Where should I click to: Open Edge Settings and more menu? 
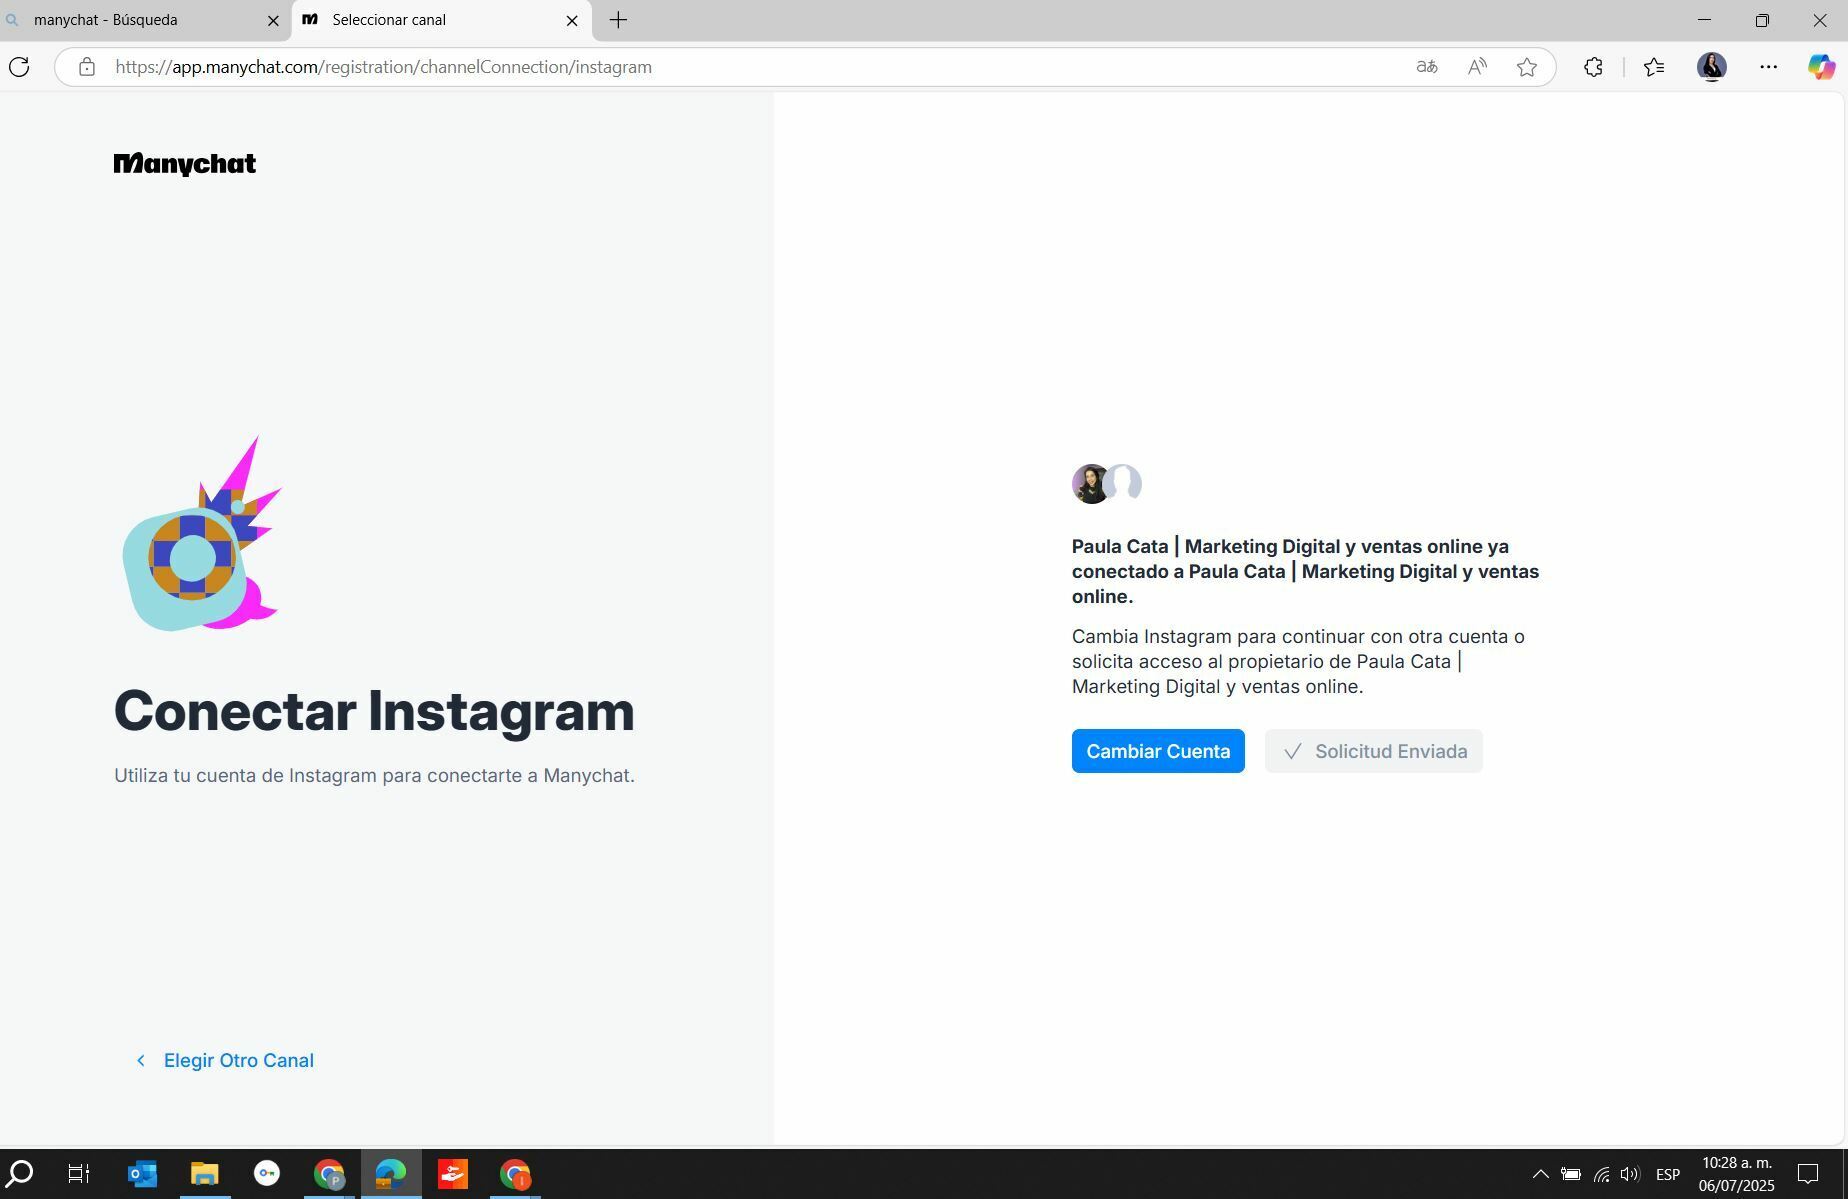click(1768, 67)
